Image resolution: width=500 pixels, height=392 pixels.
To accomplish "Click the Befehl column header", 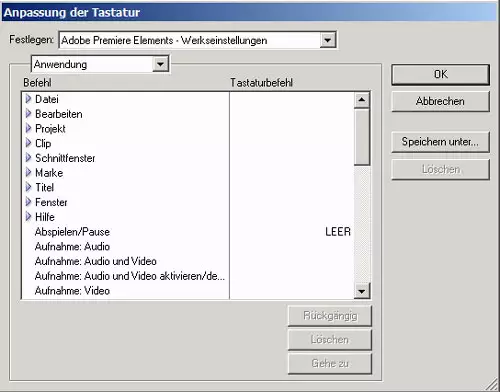I will tap(37, 82).
